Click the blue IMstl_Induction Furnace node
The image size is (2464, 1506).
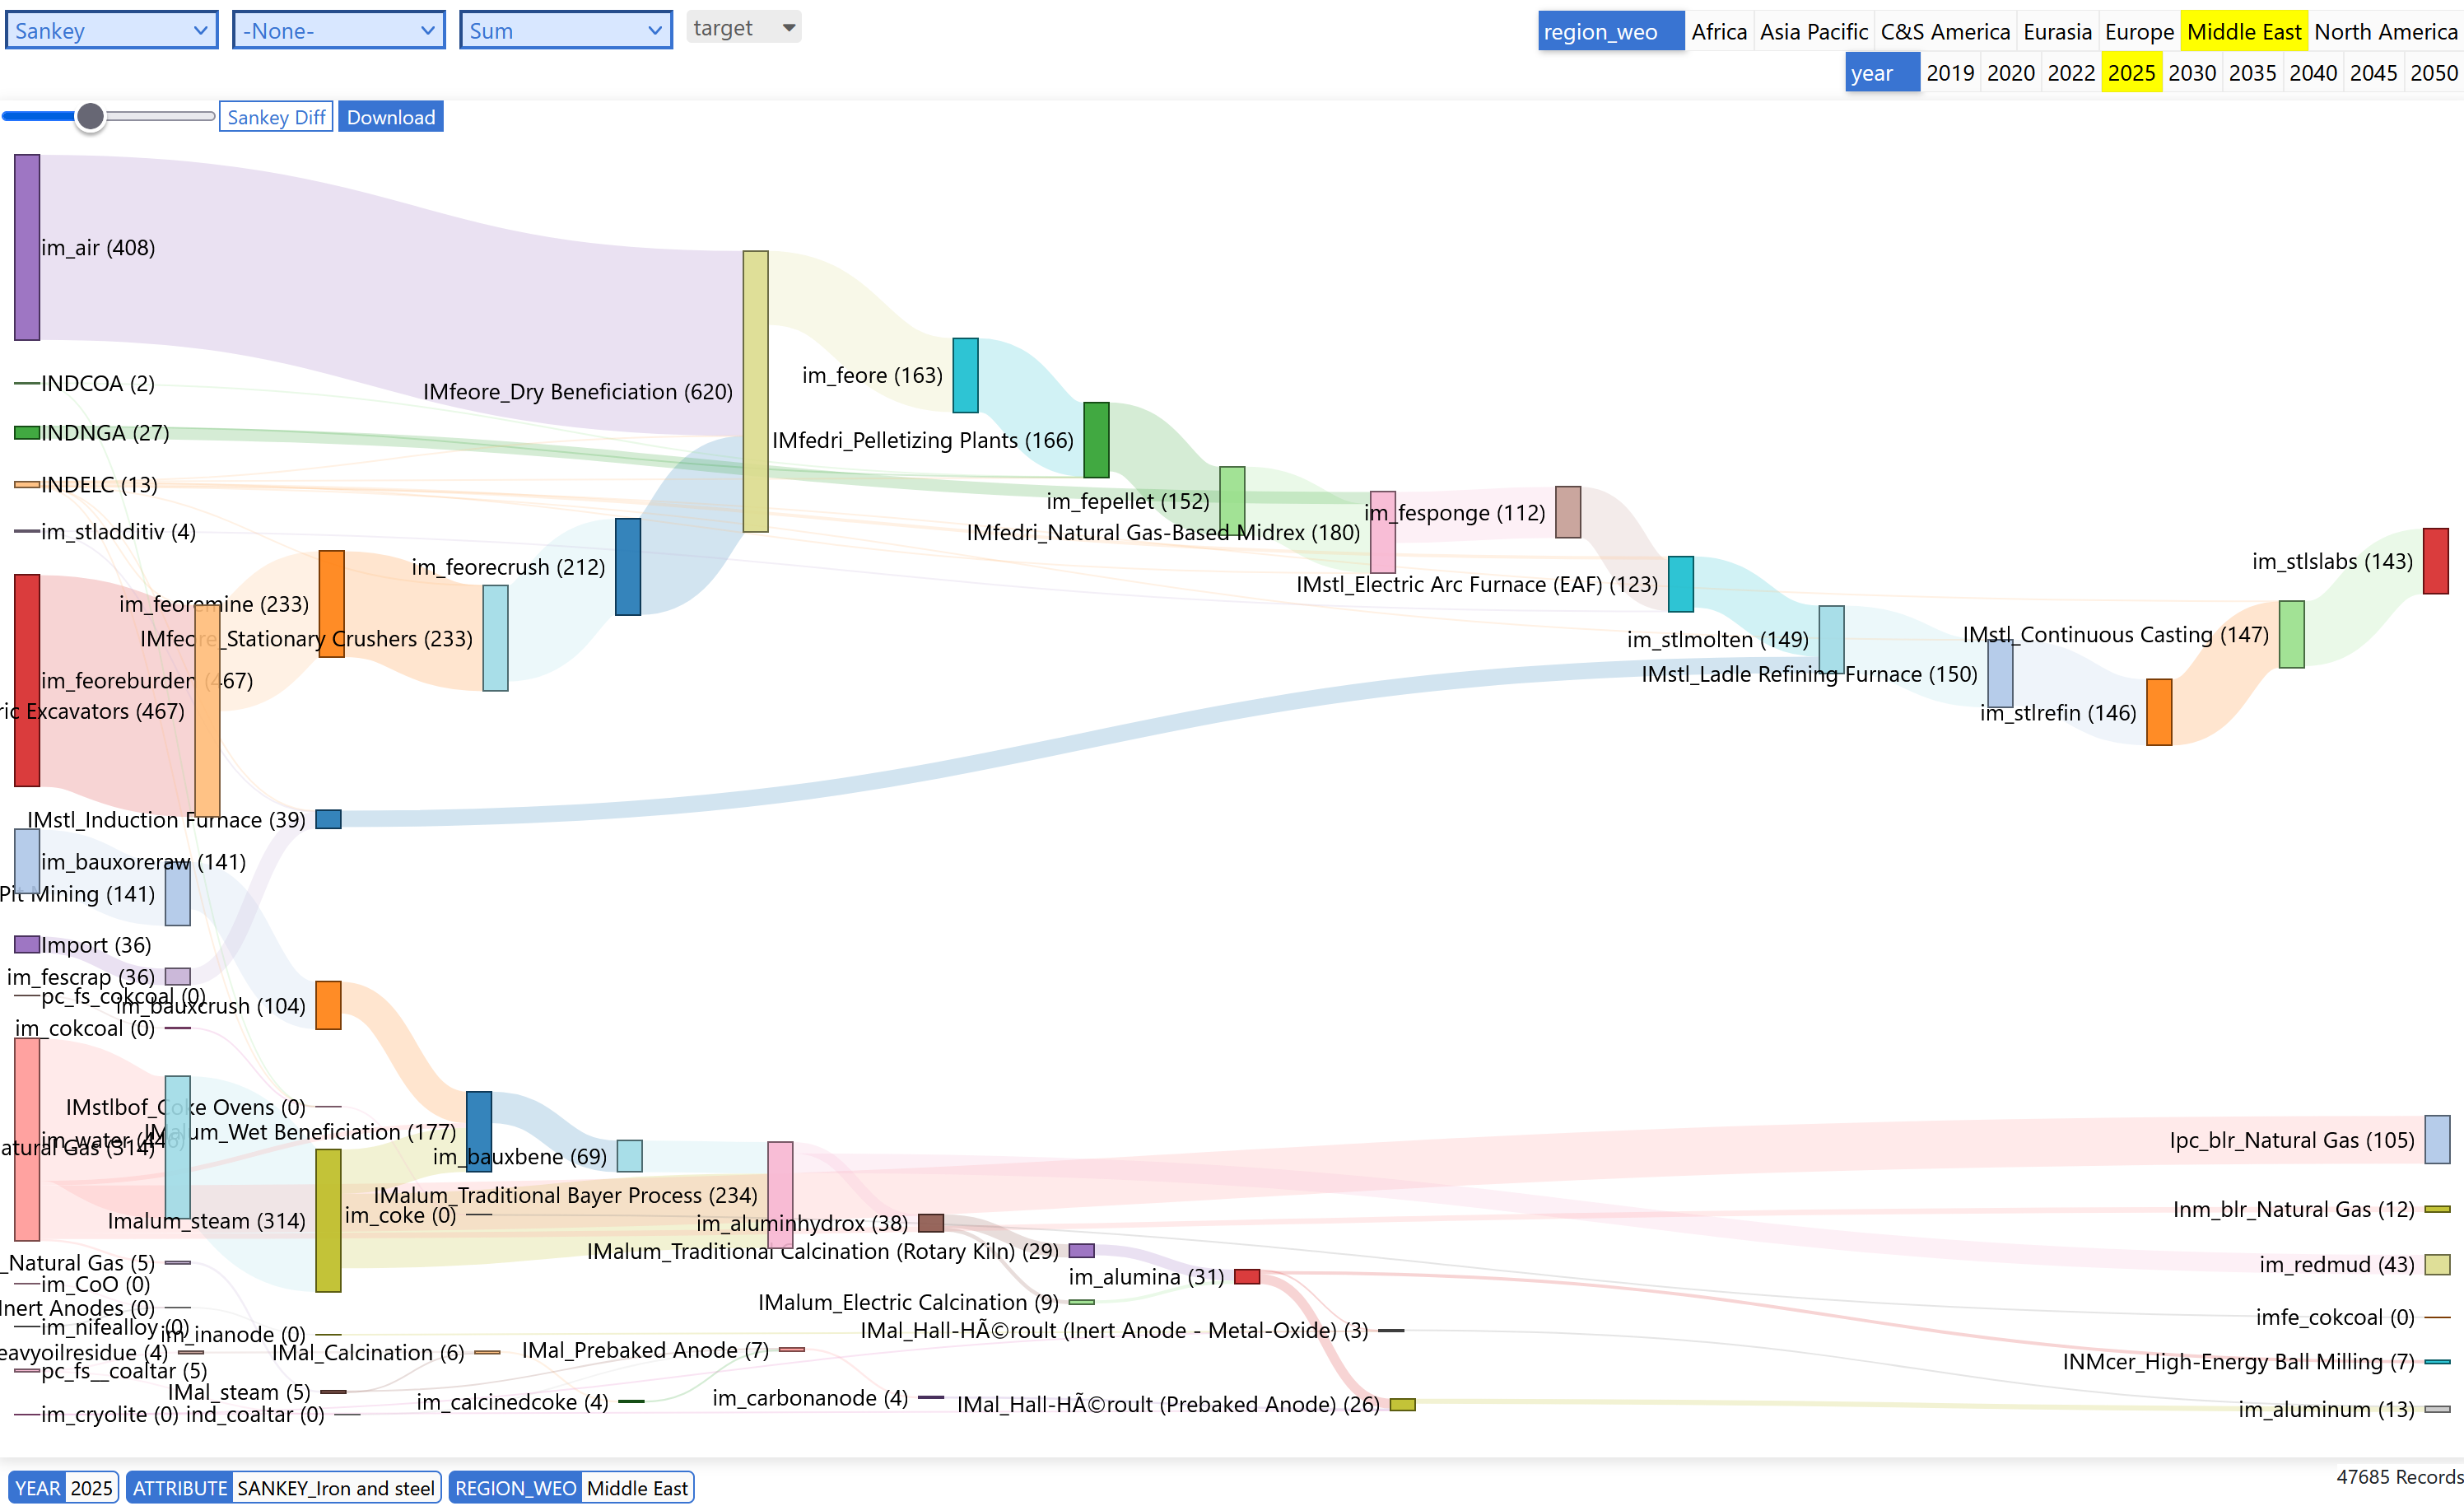tap(328, 819)
